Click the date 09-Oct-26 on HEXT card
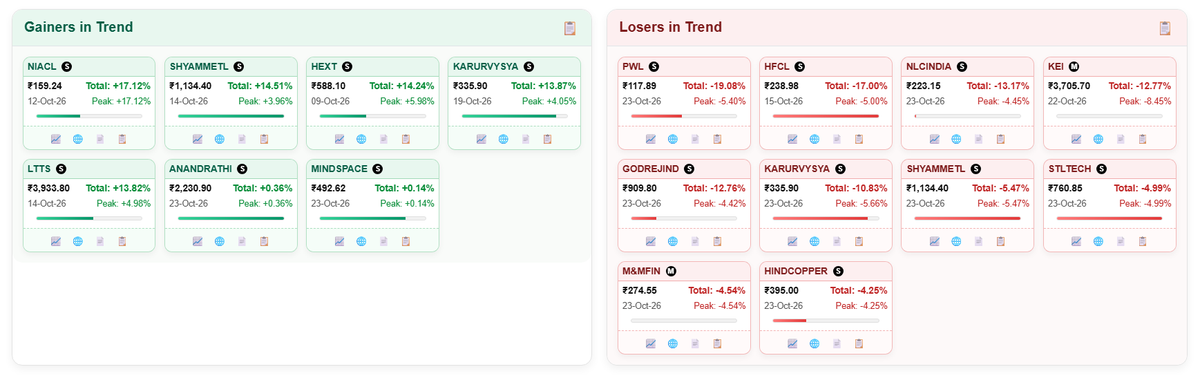The image size is (1200, 378). [x=330, y=101]
